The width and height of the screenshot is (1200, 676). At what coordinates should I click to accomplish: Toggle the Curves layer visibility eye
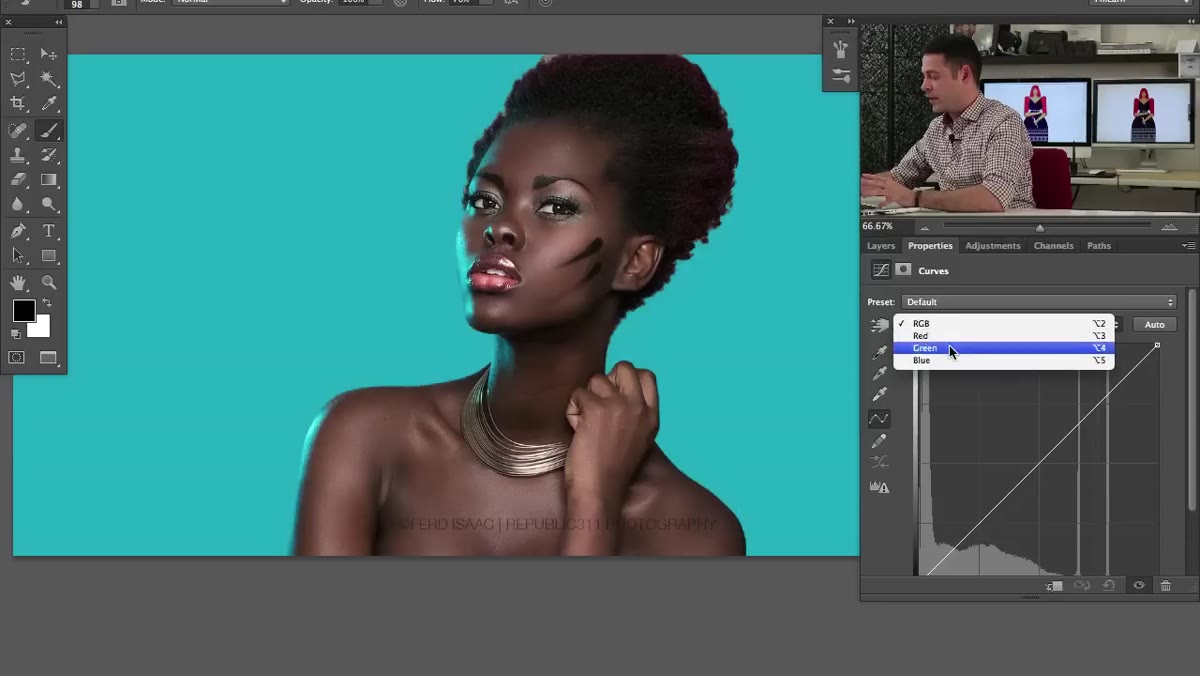coord(1138,586)
